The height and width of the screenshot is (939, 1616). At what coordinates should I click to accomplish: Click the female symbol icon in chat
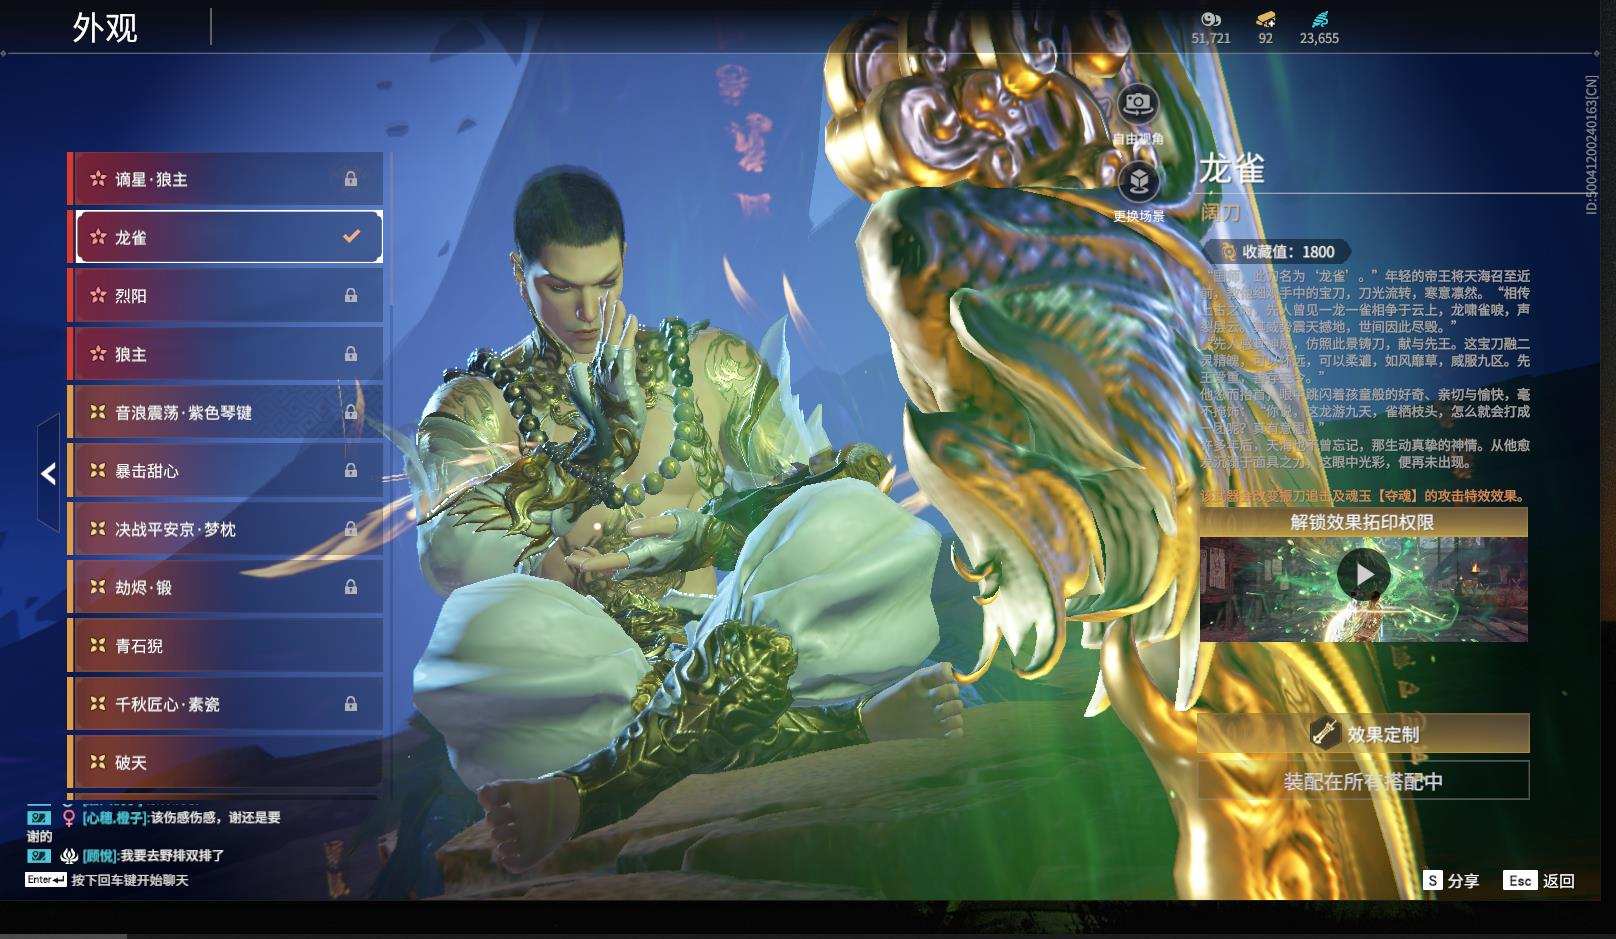69,818
